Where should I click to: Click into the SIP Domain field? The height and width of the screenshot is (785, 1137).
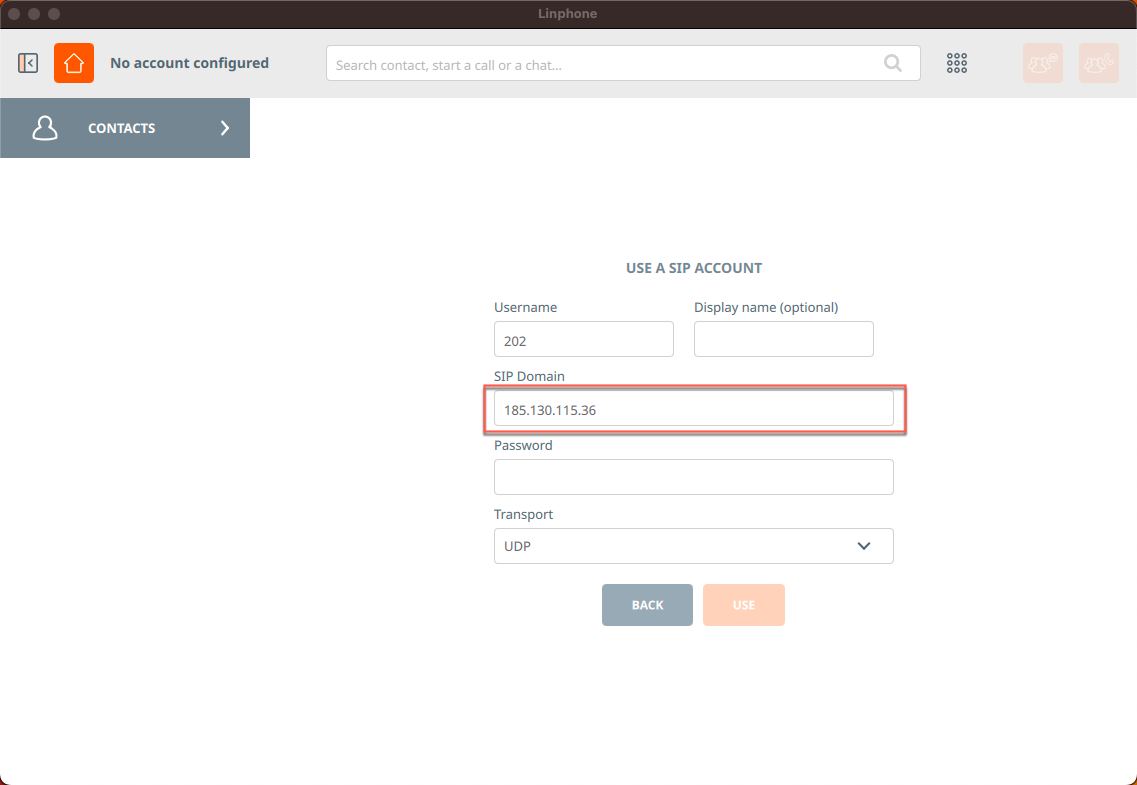point(693,409)
